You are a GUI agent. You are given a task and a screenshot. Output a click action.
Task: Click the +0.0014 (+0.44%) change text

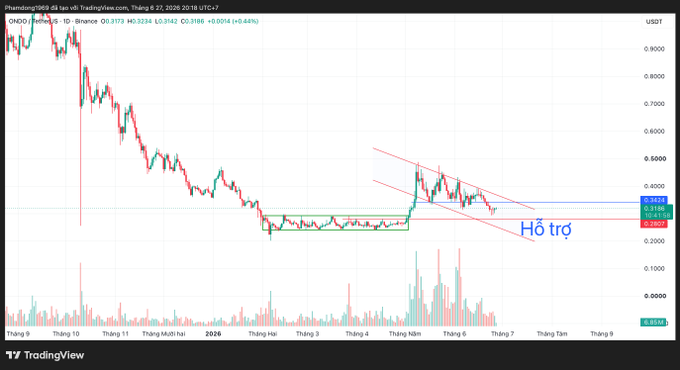pyautogui.click(x=233, y=21)
